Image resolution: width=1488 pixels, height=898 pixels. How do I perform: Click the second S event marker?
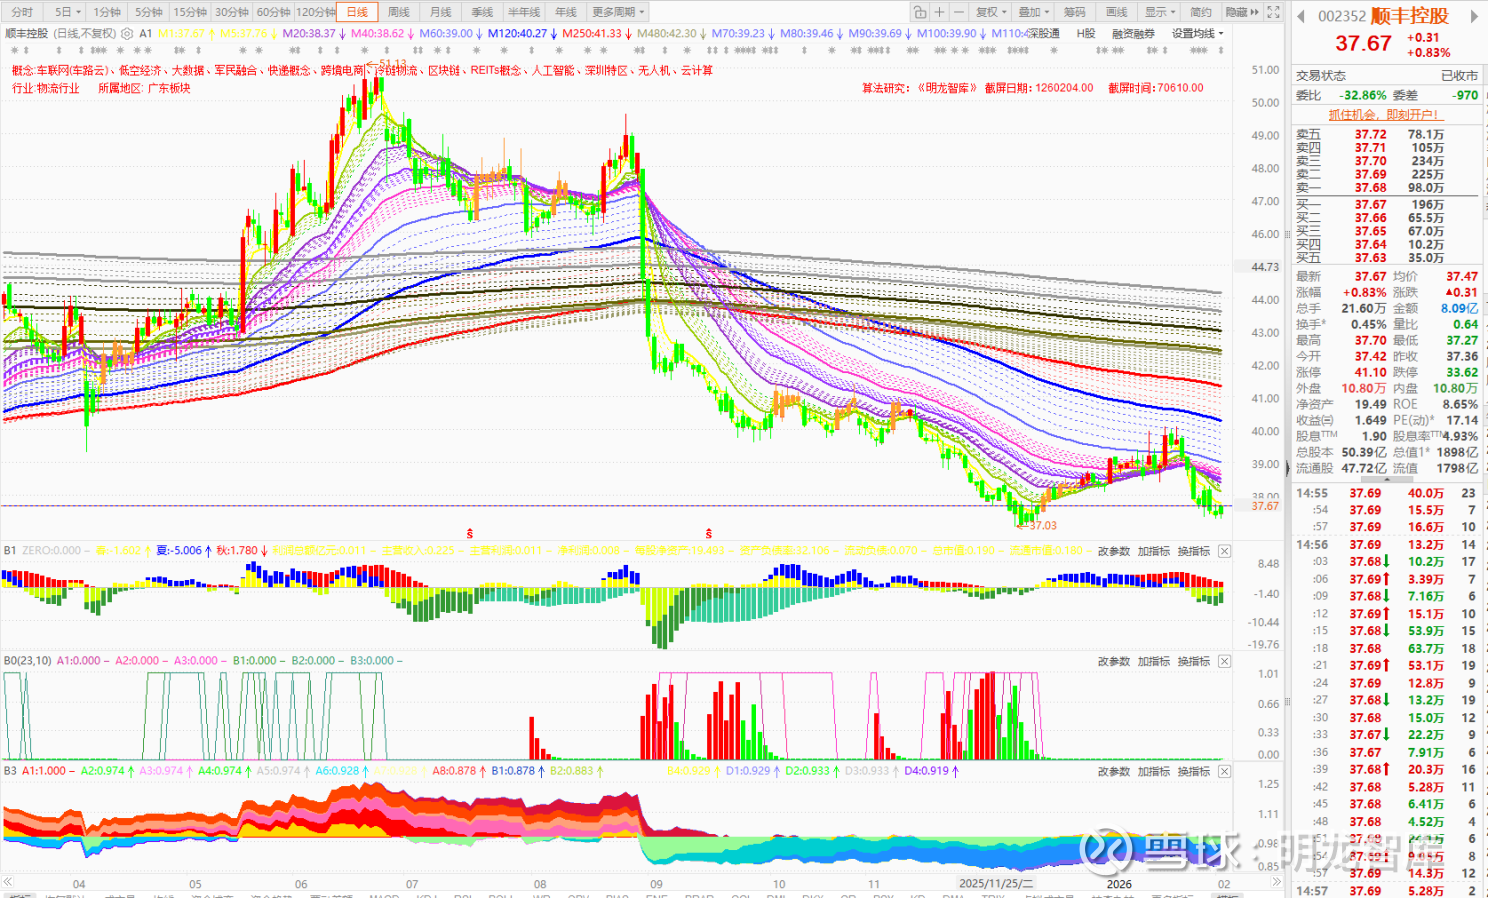click(x=709, y=534)
